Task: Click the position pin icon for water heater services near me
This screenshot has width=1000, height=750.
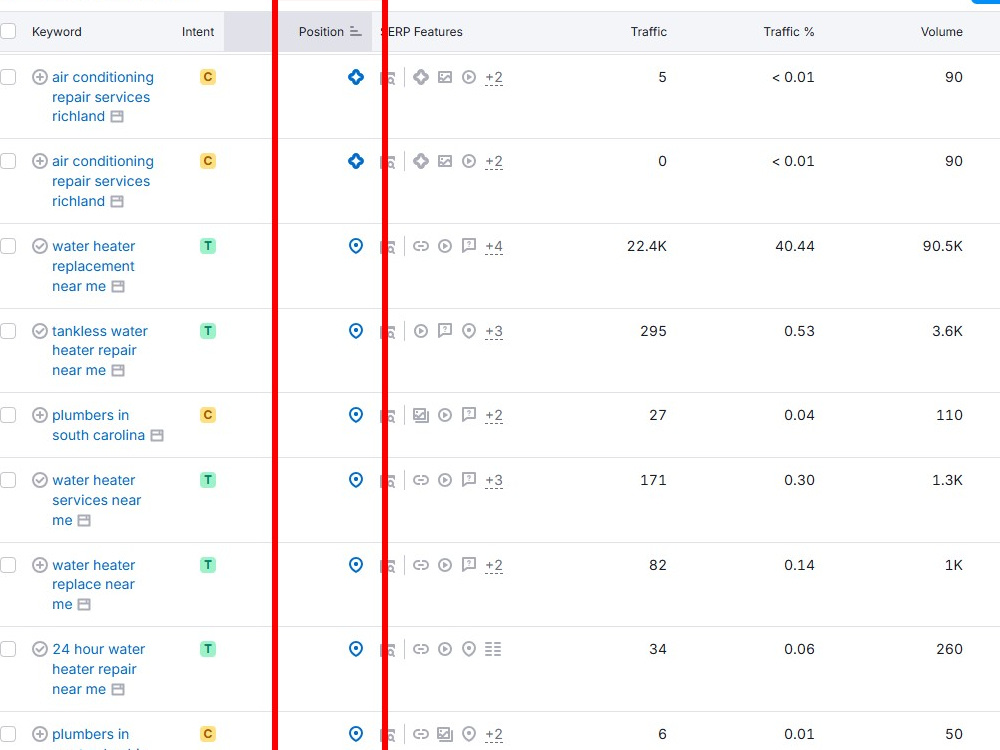Action: (x=356, y=480)
